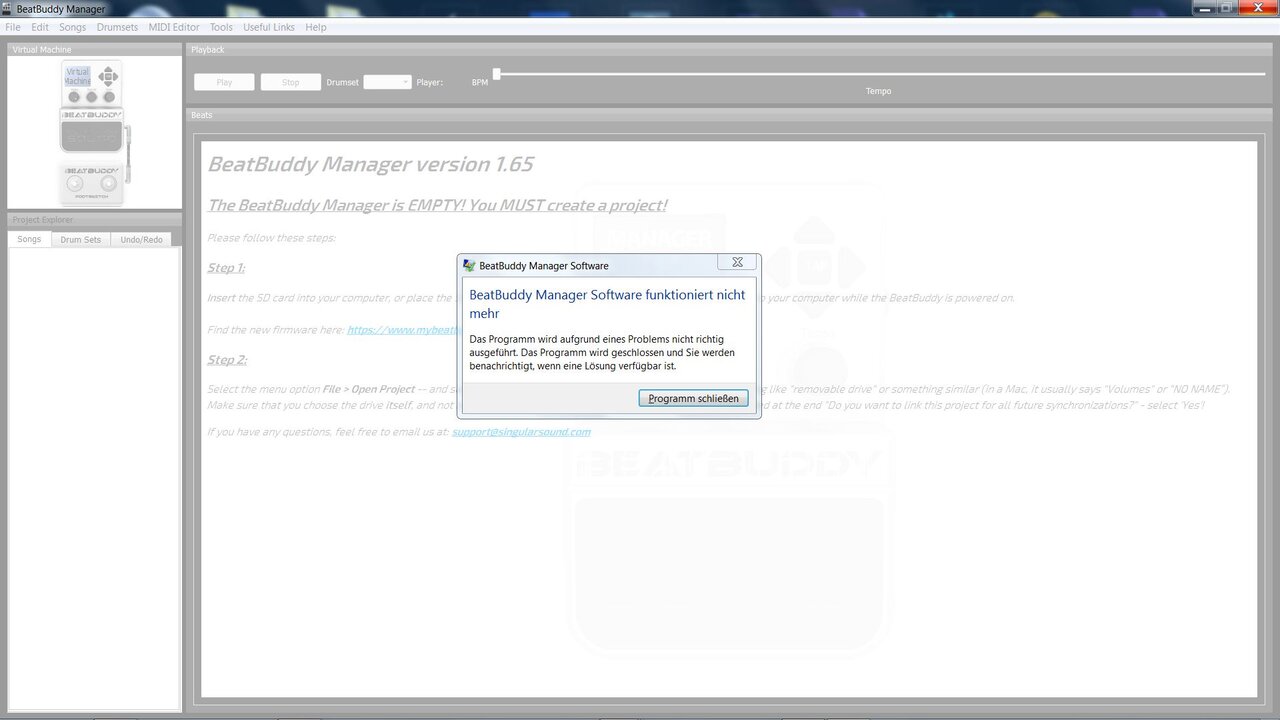
Task: Switch to the Undo/Redo tab
Action: point(141,239)
